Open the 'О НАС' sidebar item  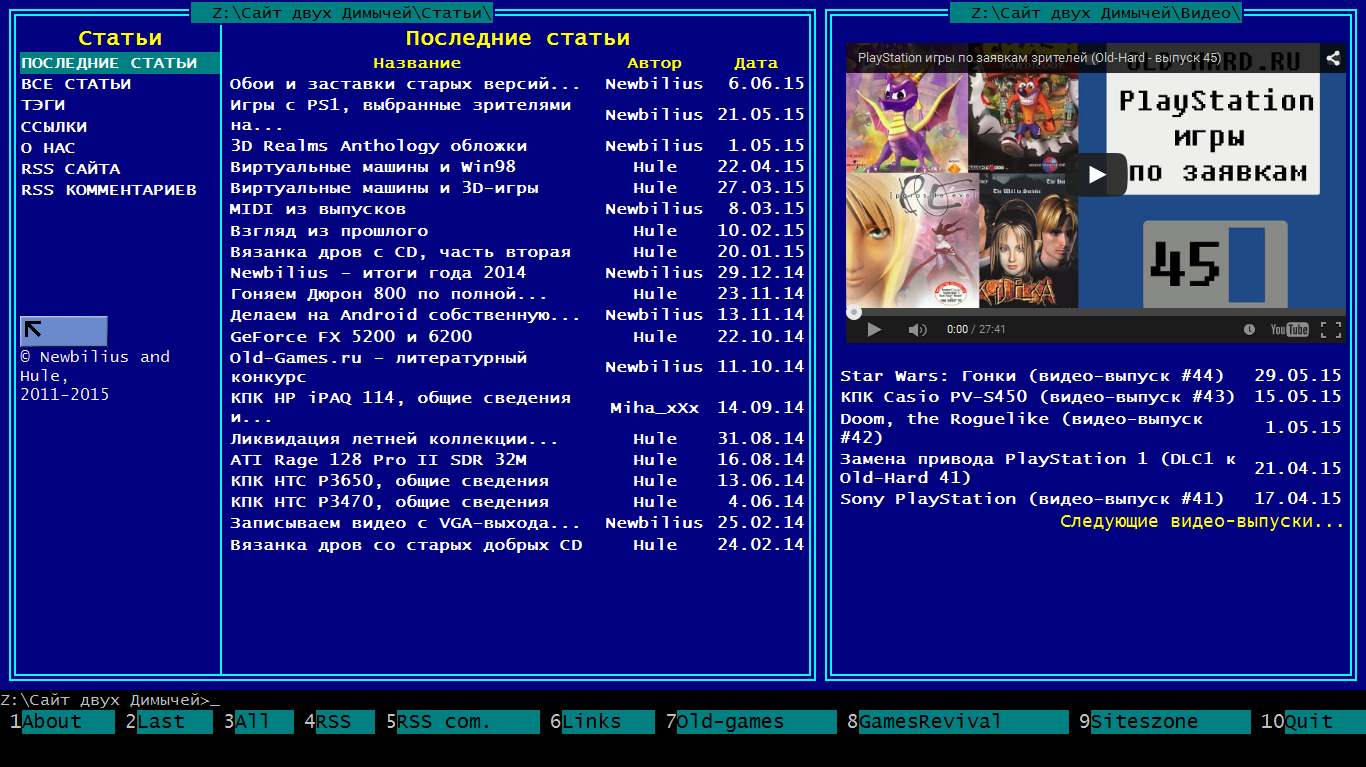pos(48,148)
